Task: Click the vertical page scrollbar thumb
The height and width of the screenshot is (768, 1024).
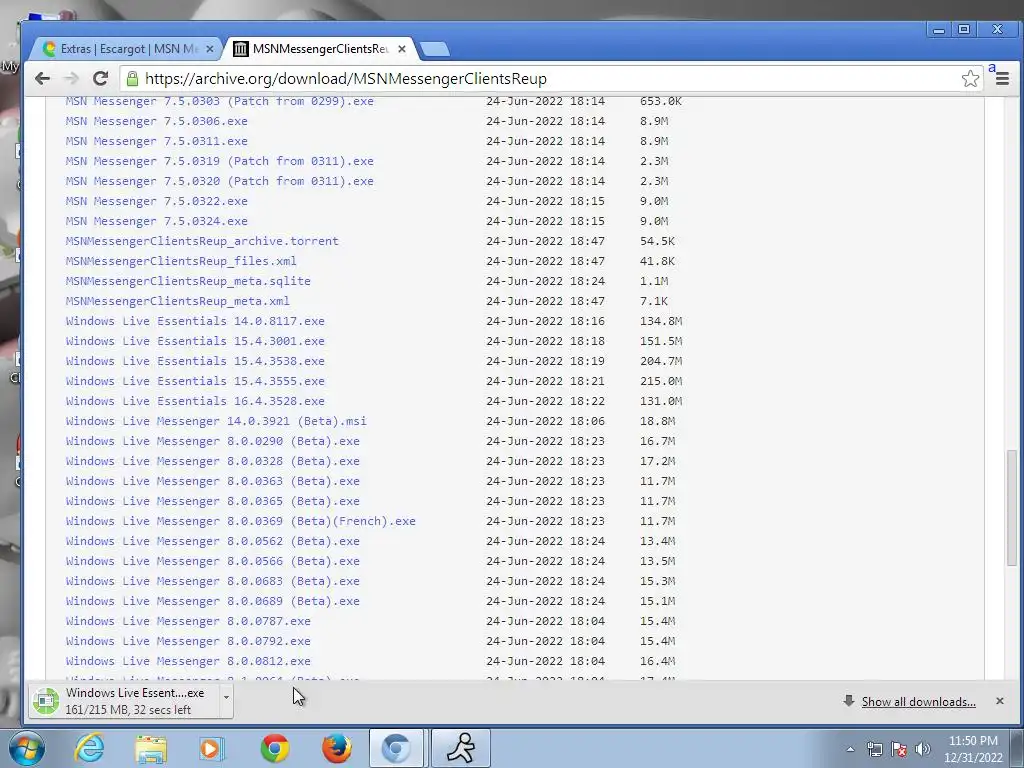Action: point(1012,508)
